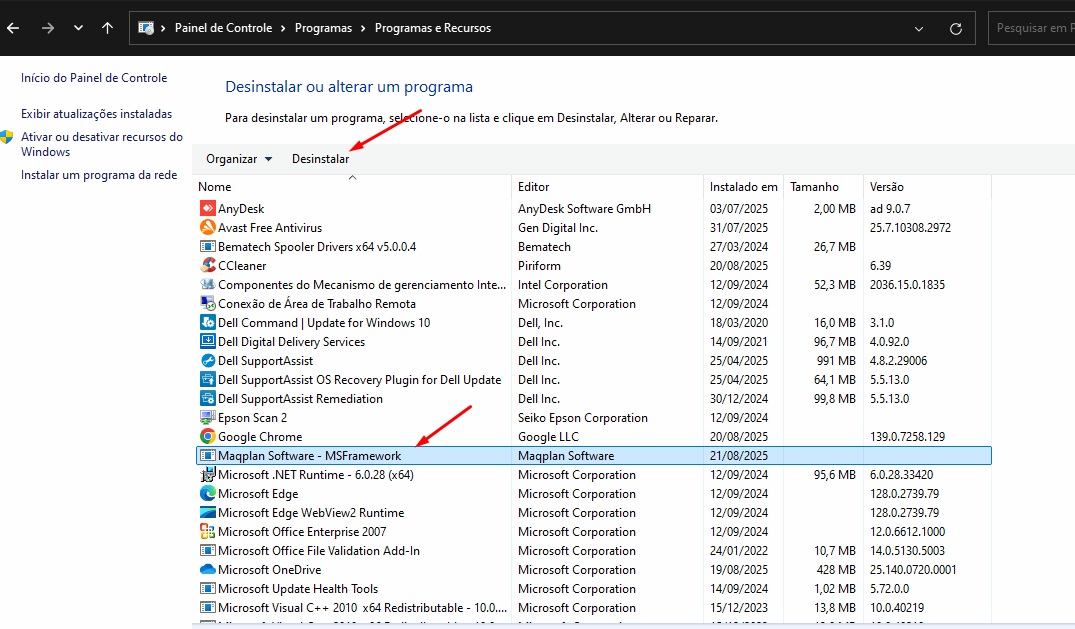The width and height of the screenshot is (1075, 629).
Task: Select Dell SupportAssist Remediation icon
Action: pos(207,399)
